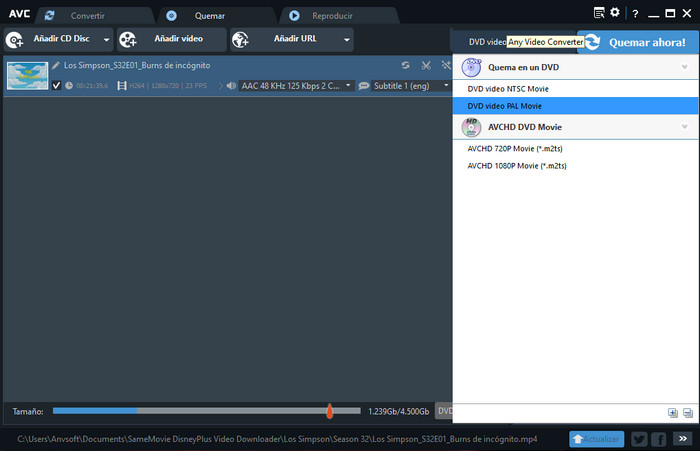Open help question mark icon

click(635, 14)
